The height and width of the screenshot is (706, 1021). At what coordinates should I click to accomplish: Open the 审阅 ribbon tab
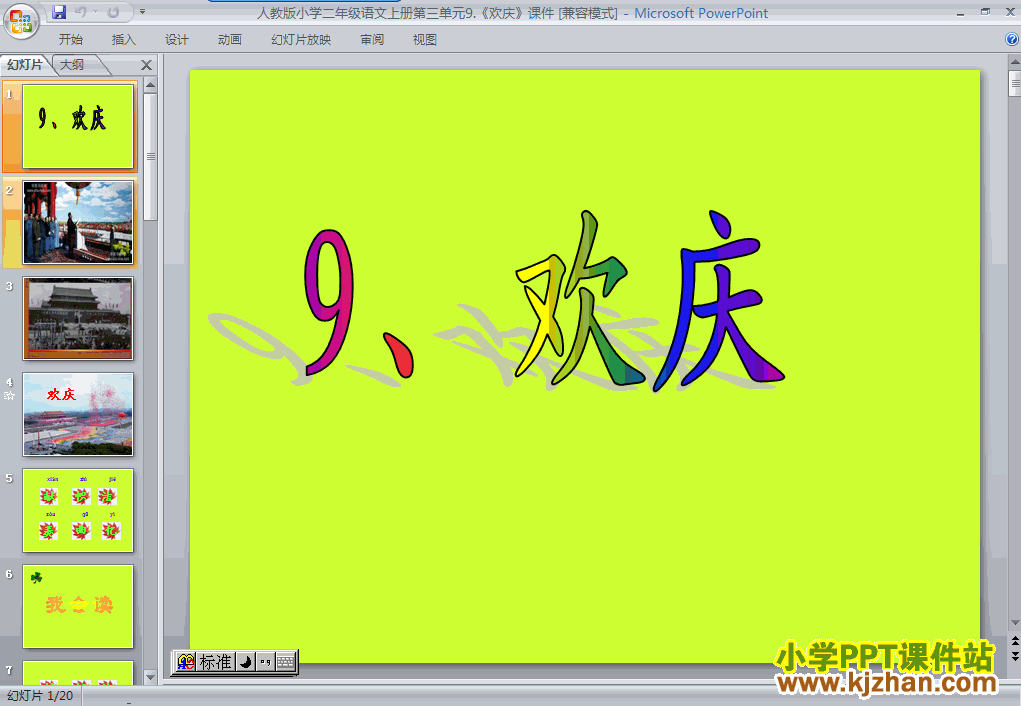tap(372, 40)
